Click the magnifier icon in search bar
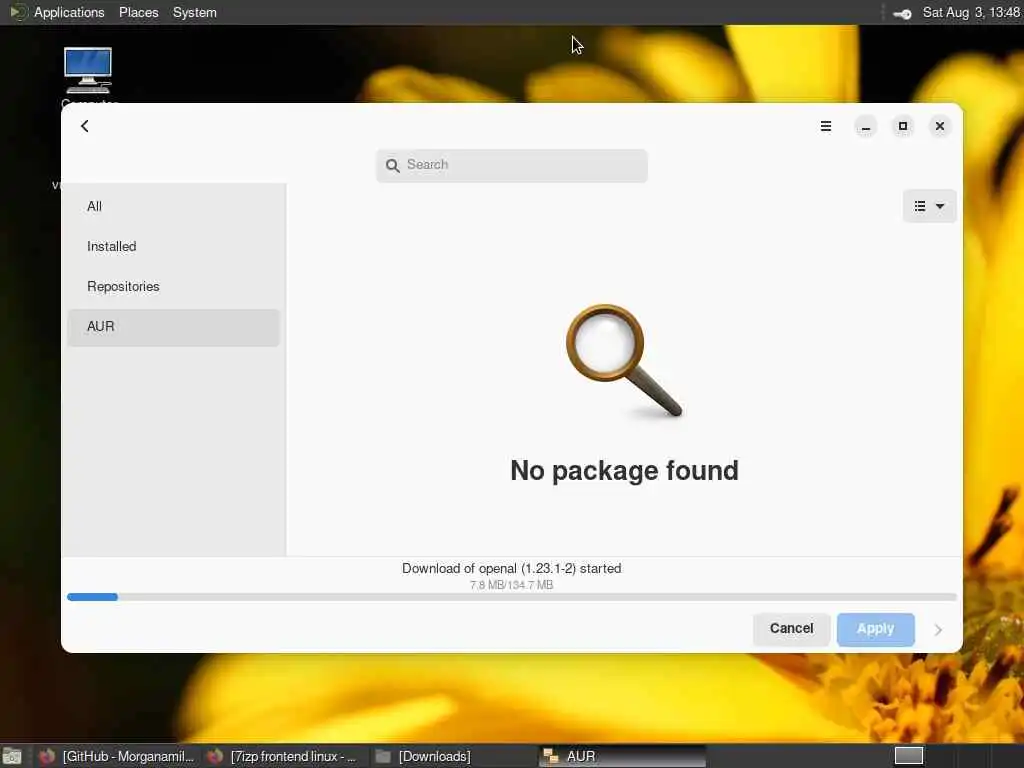The image size is (1024, 768). pos(392,166)
